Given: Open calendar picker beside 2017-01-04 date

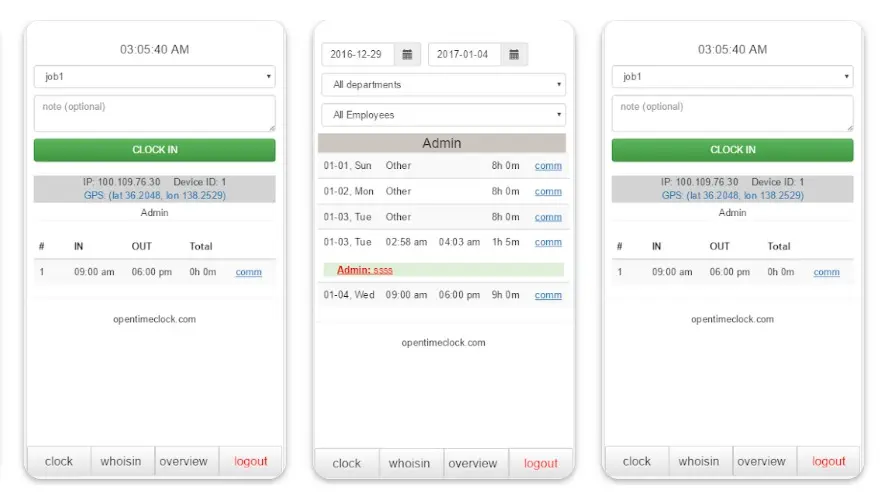Looking at the screenshot, I should click(x=513, y=54).
